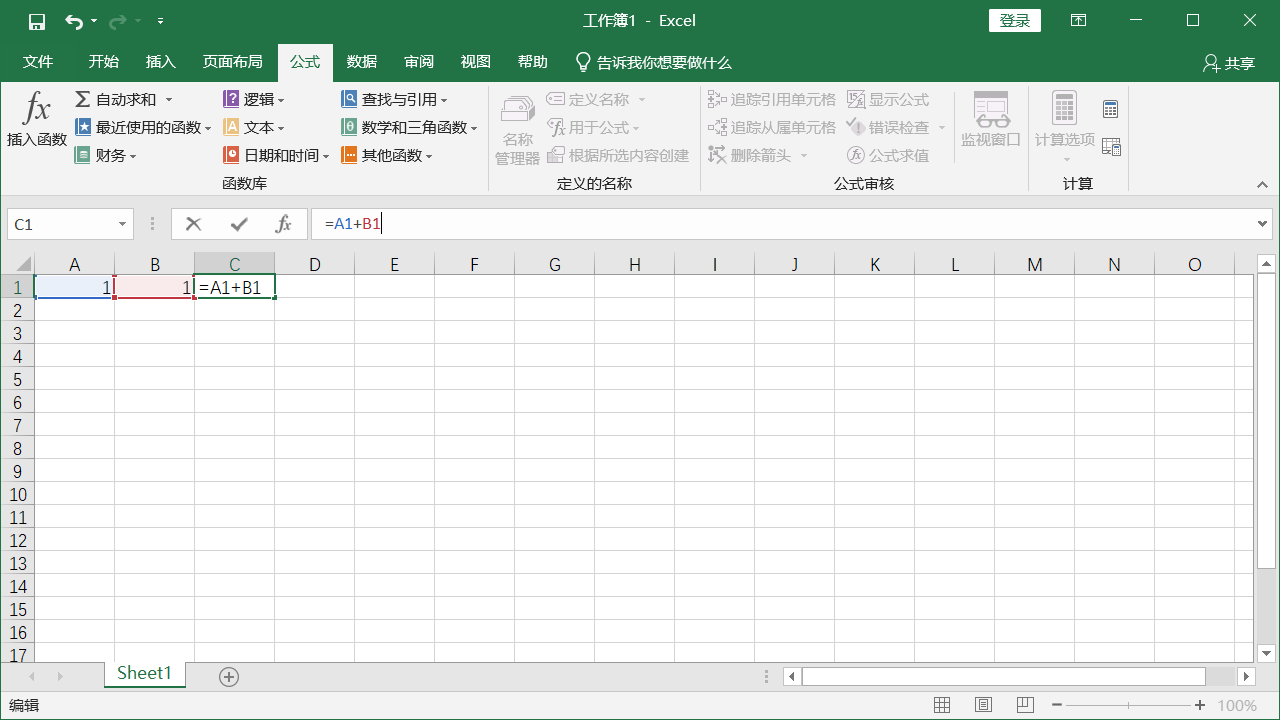This screenshot has height=720, width=1280.
Task: Cancel formula entry with the X icon
Action: coord(194,224)
